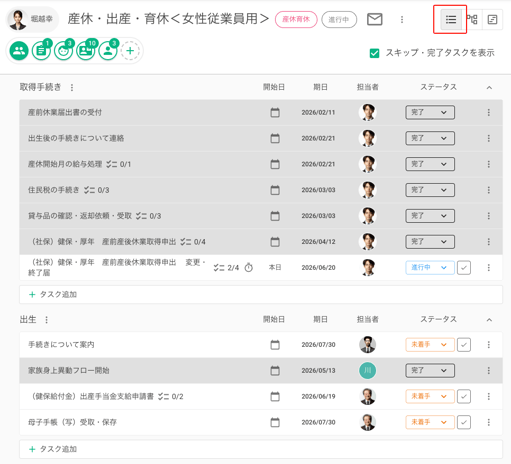Click the stopwatch icon on the 変更・終了届 task

click(x=249, y=267)
